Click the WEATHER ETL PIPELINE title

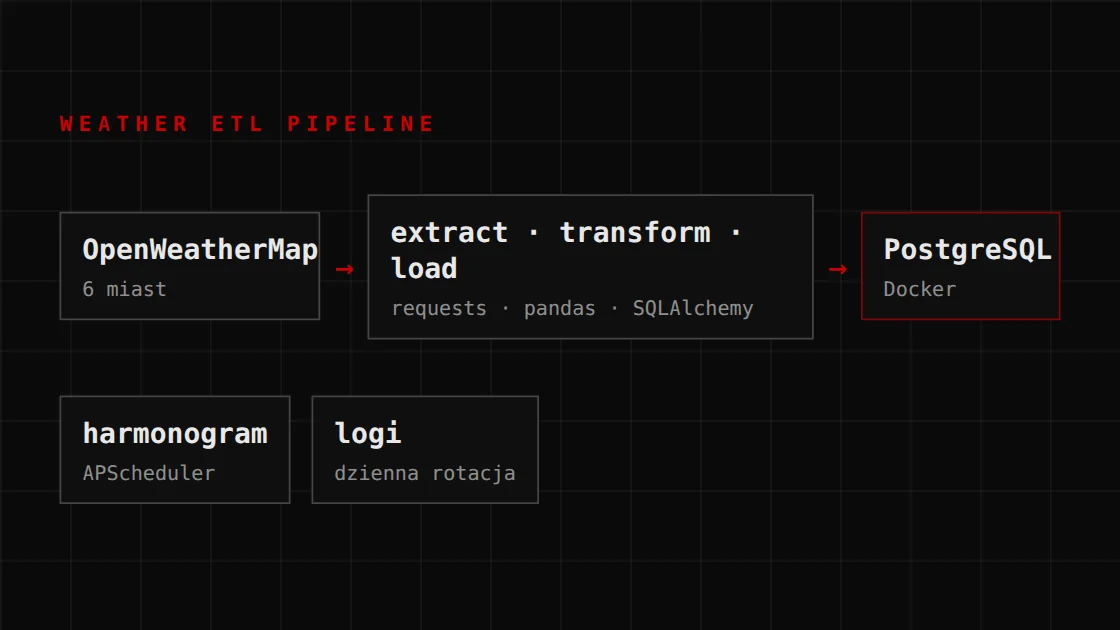point(247,124)
